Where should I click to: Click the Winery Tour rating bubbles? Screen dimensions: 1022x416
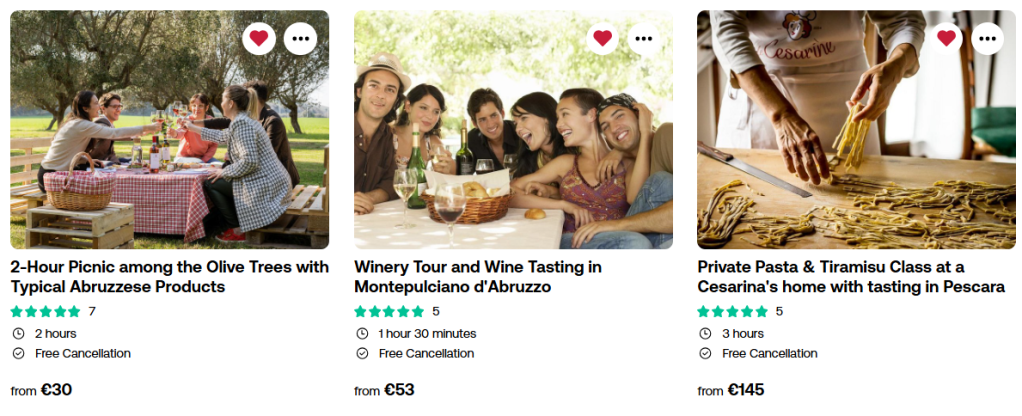coord(389,312)
